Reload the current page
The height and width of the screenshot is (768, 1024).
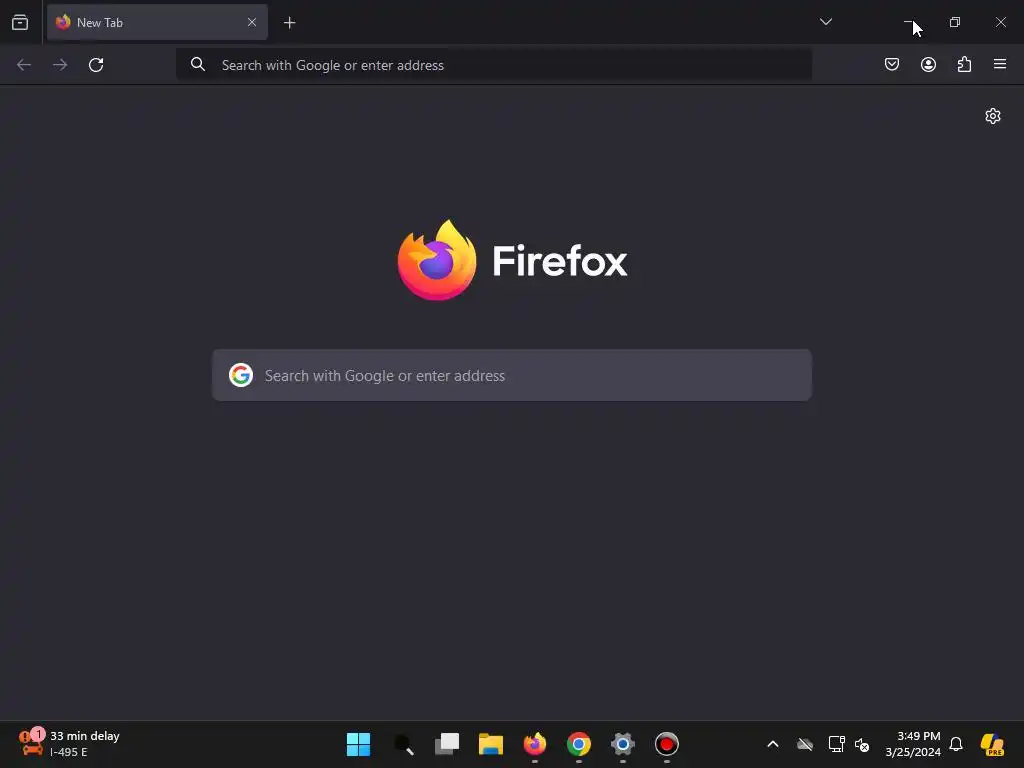(96, 65)
